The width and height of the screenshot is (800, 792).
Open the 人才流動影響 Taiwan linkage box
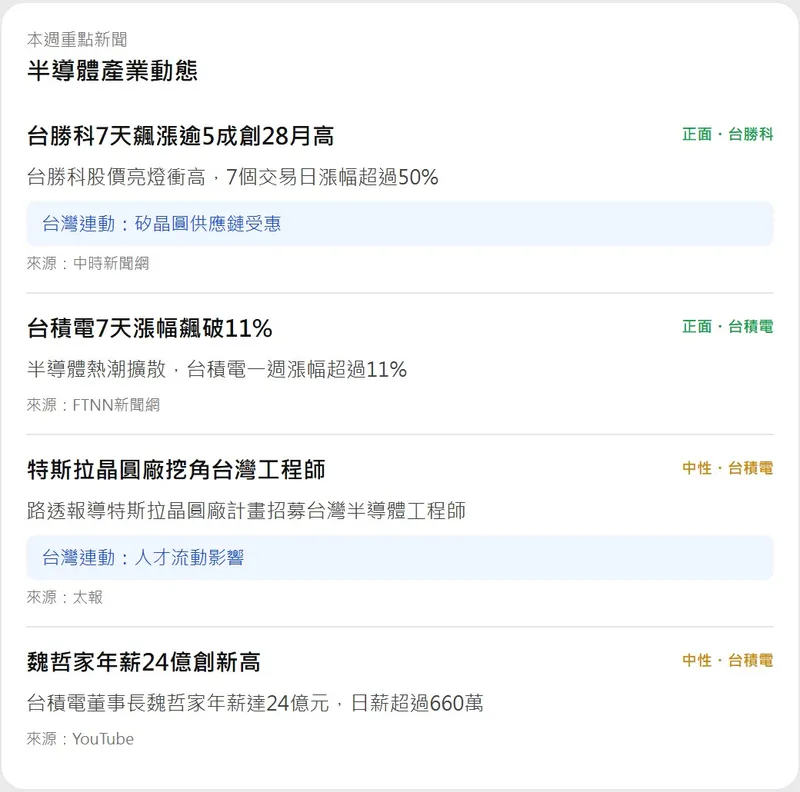tap(399, 557)
